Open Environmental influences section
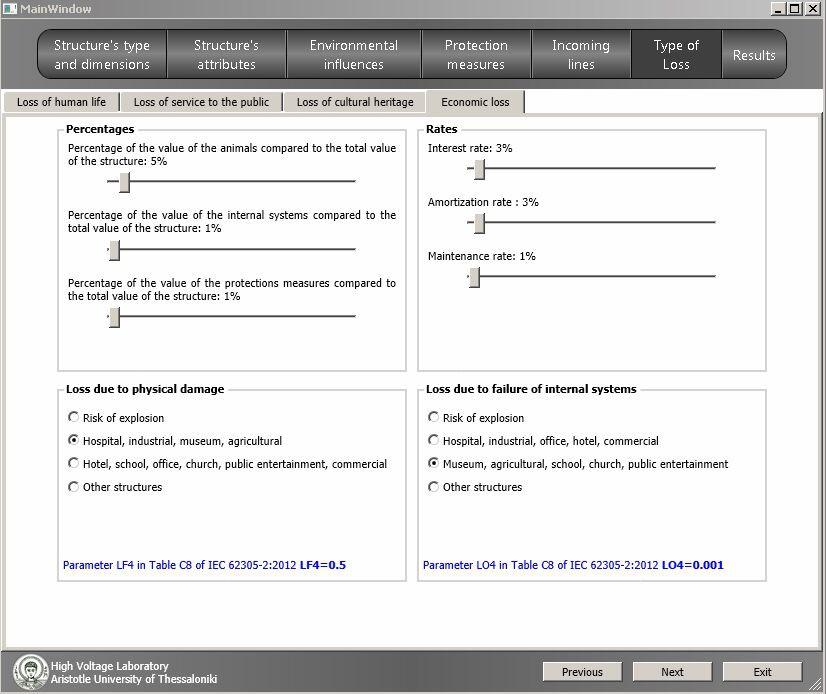The height and width of the screenshot is (694, 826). pos(353,54)
